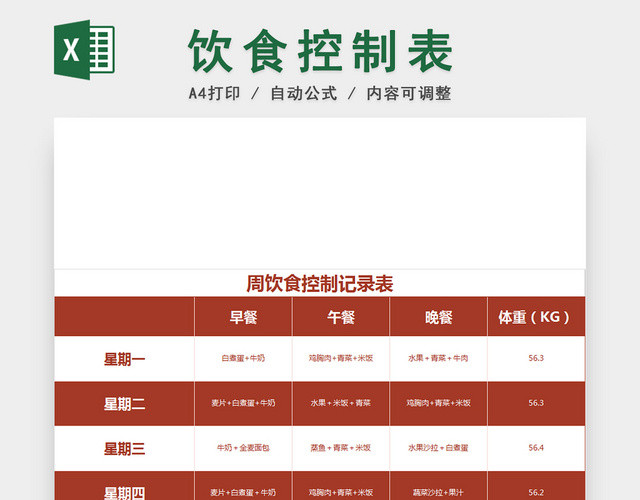Click the title 饮食控制表
This screenshot has height=500, width=640.
(320, 51)
